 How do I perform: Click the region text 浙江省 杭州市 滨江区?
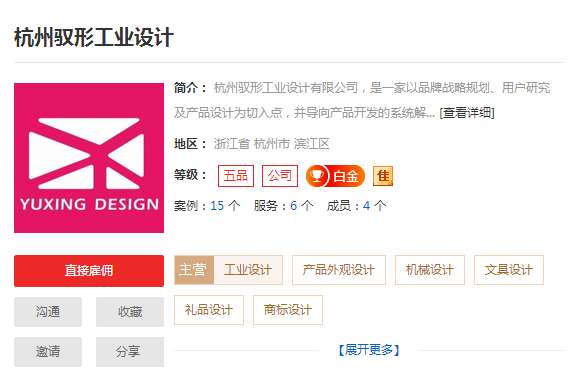coord(272,144)
